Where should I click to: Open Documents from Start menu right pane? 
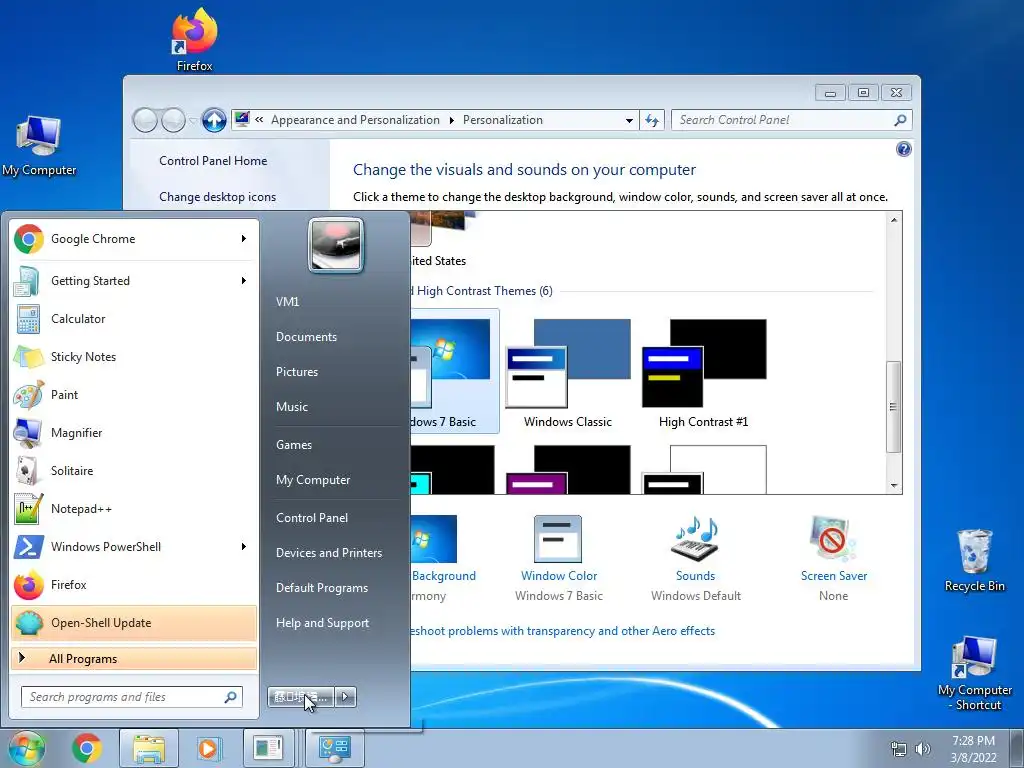coord(306,337)
